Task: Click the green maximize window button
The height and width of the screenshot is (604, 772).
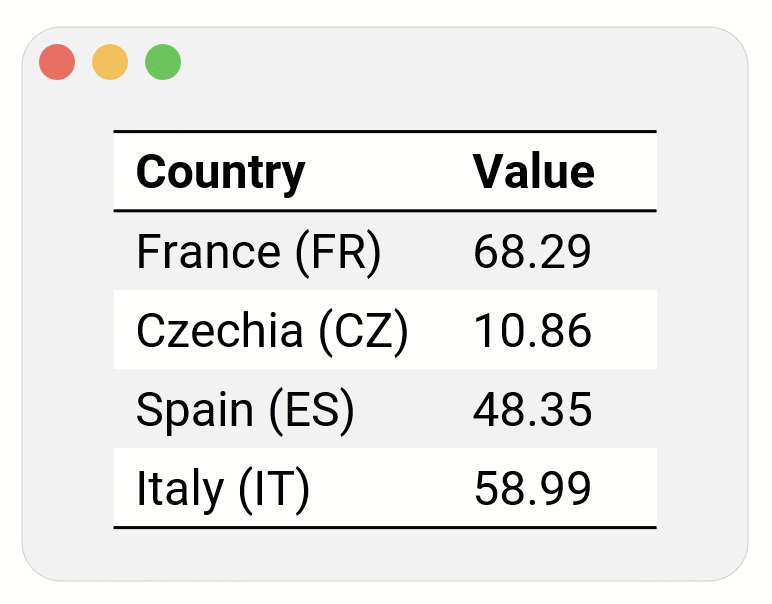Action: point(163,62)
